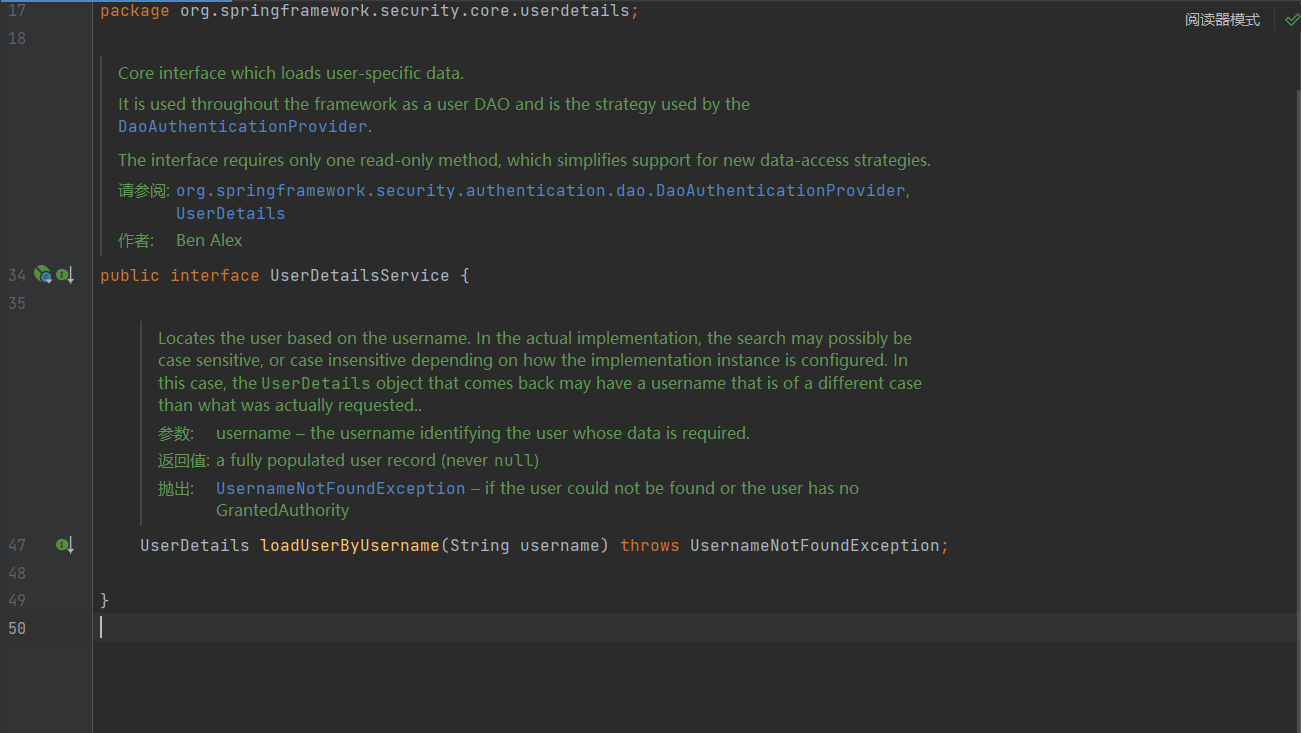Click the green inspection checkmark icon

click(1291, 20)
